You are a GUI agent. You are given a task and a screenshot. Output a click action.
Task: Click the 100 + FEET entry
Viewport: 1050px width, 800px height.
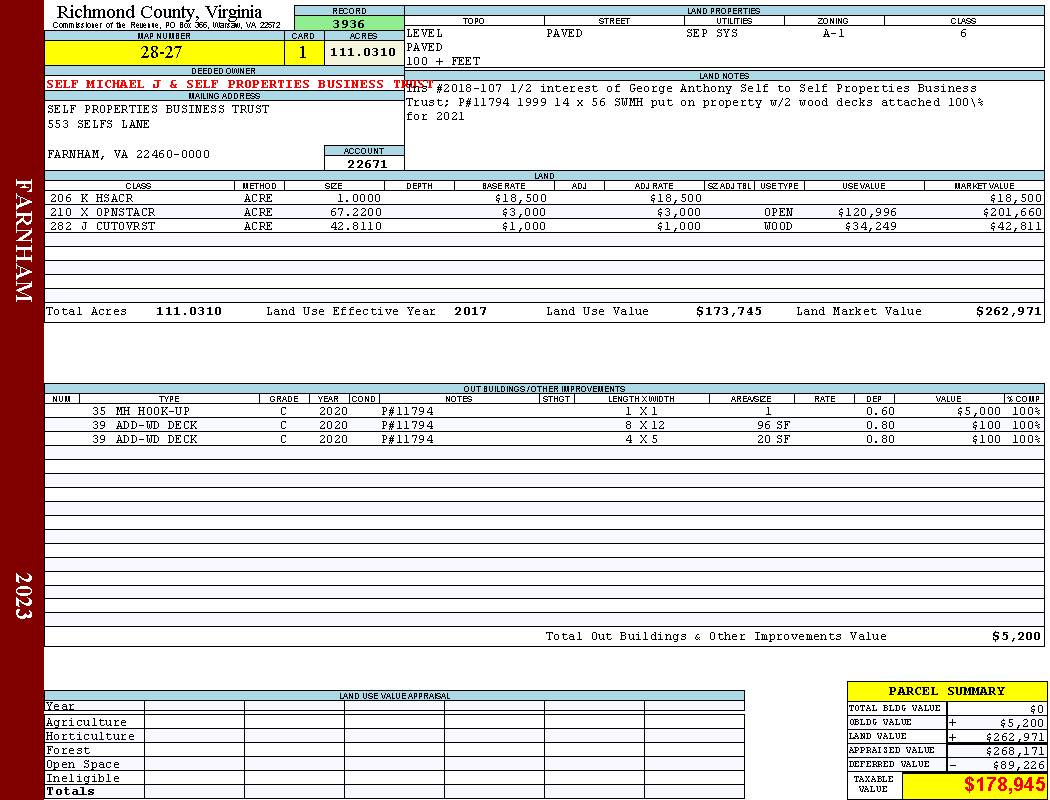click(x=443, y=62)
